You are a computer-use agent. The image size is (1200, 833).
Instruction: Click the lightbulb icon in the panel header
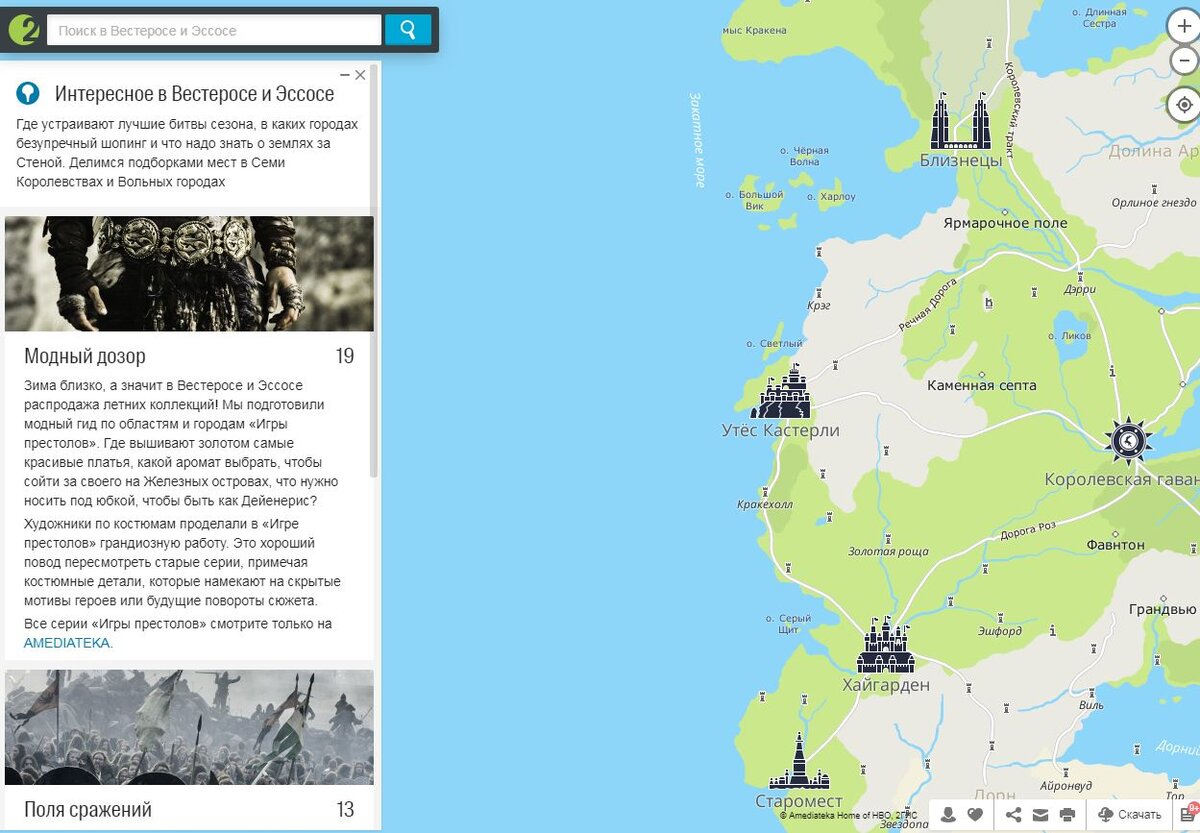(28, 94)
